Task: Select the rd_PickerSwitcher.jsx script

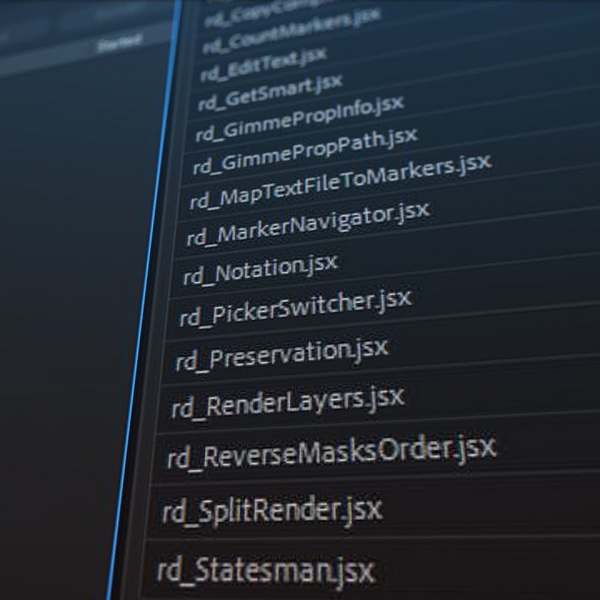Action: pos(295,309)
